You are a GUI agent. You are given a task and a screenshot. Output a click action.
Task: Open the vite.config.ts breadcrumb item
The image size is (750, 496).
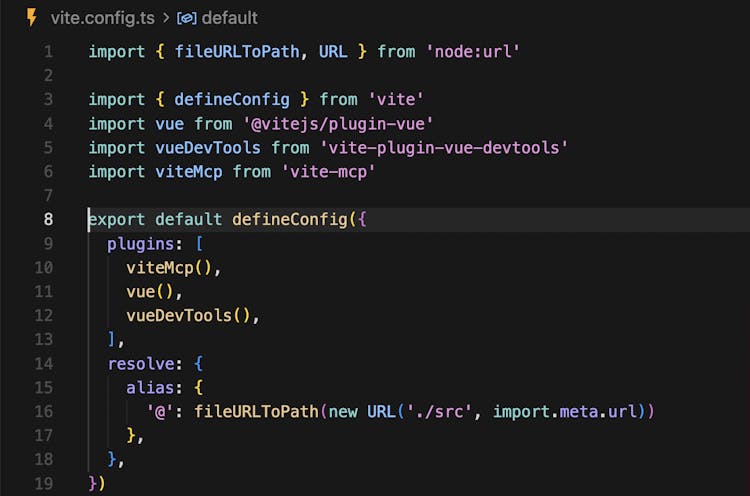click(x=105, y=18)
